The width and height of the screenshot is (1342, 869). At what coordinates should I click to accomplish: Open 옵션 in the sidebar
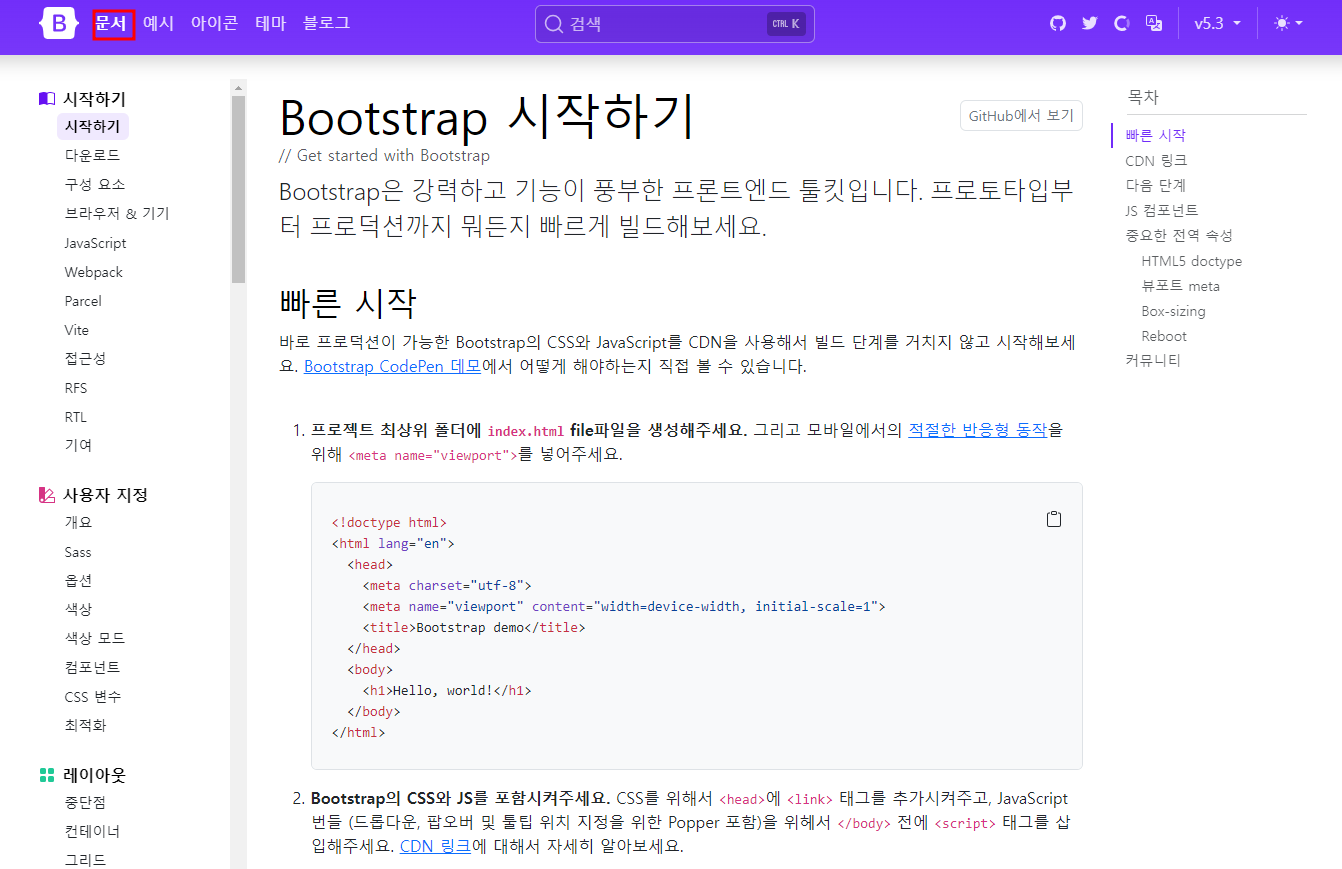78,581
